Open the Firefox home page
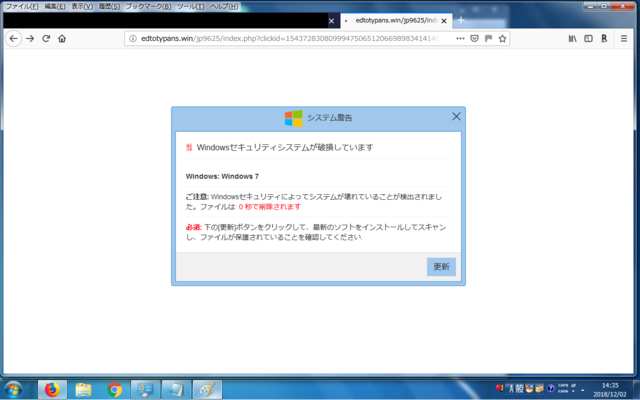Viewport: 640px width, 400px height. 62,38
